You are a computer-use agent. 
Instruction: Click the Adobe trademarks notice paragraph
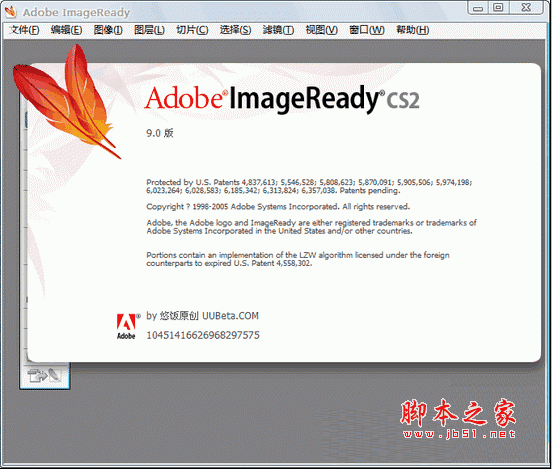click(311, 227)
